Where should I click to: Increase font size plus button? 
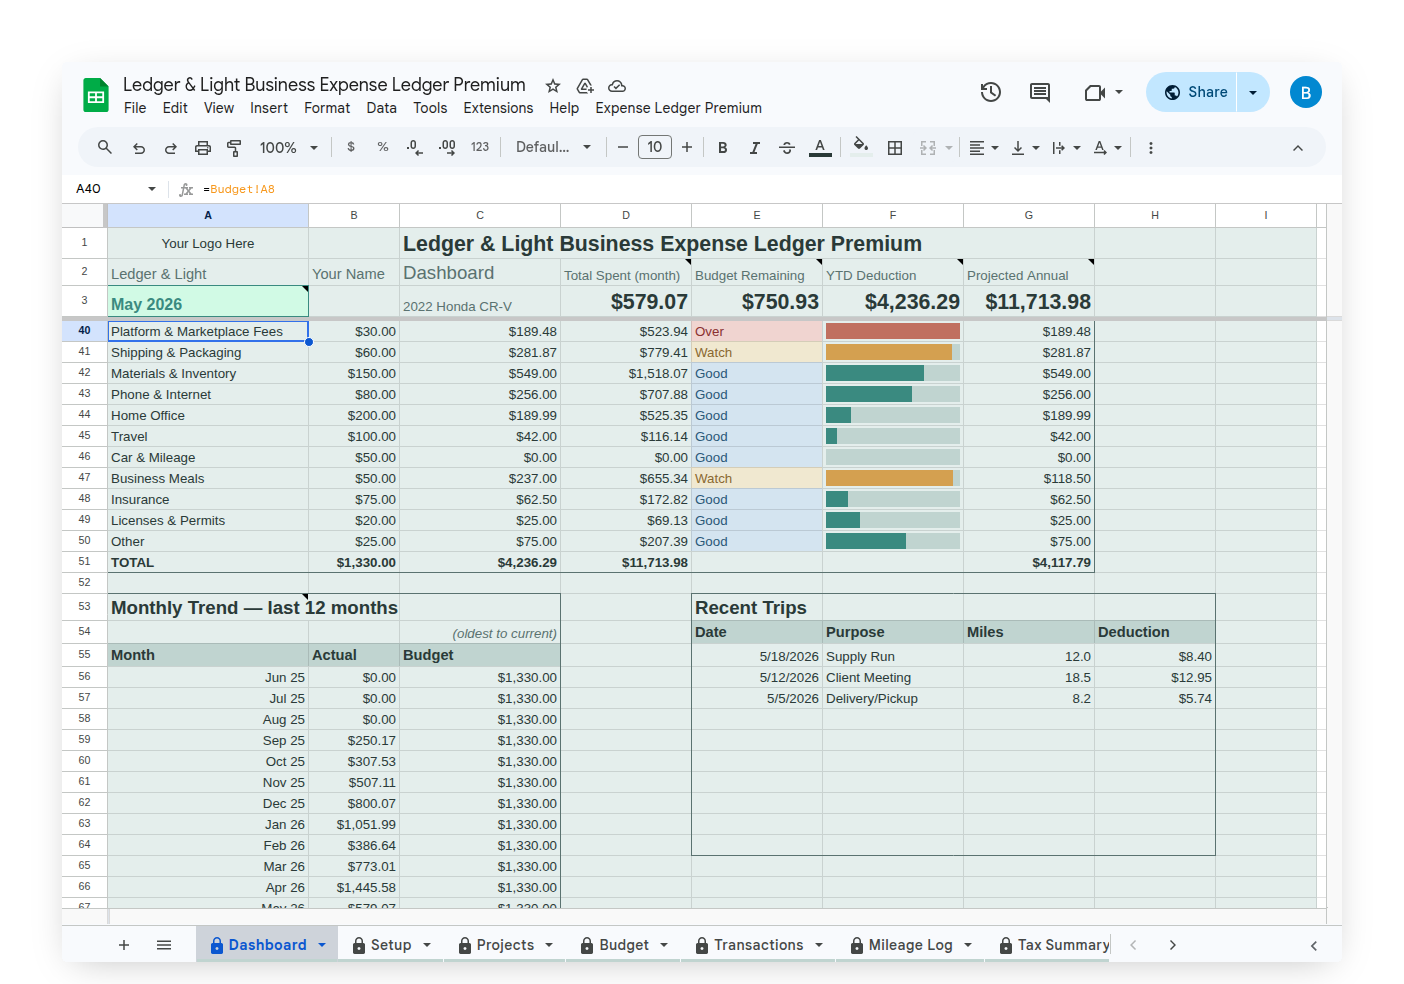point(687,147)
